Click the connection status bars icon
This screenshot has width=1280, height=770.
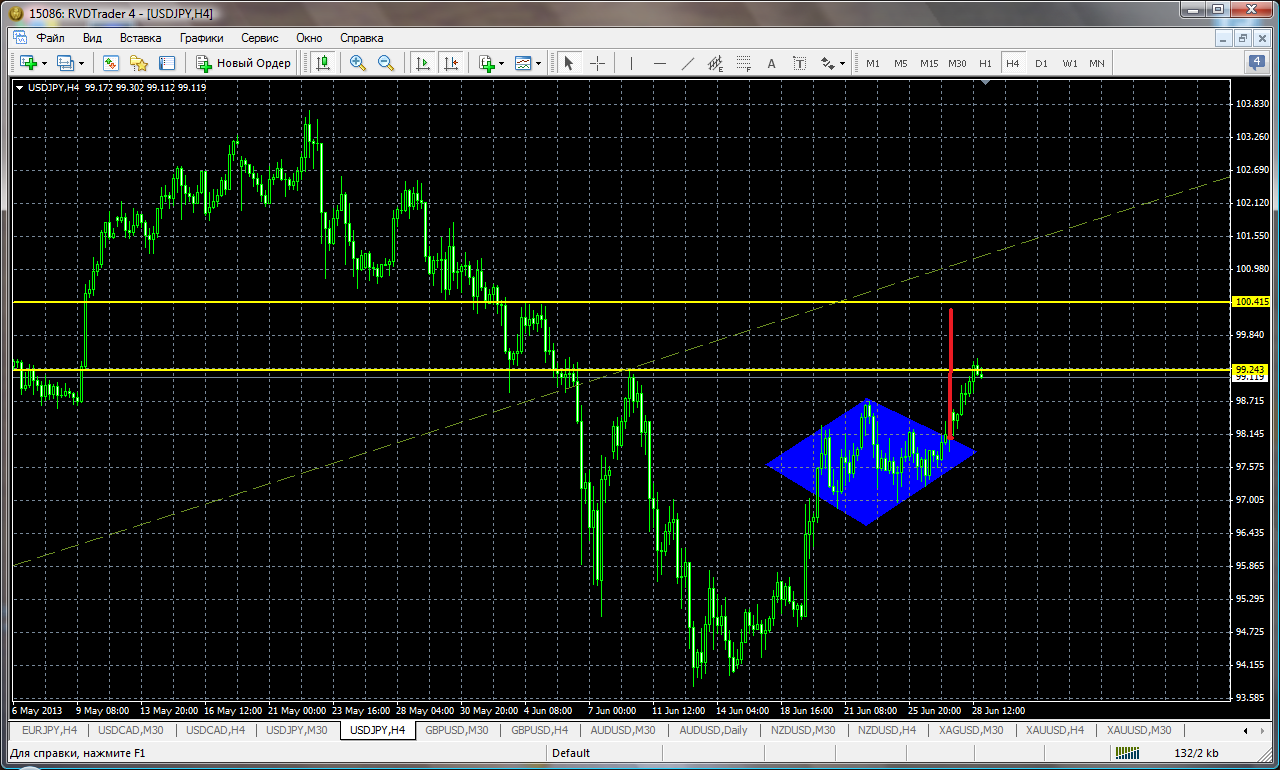click(1127, 753)
